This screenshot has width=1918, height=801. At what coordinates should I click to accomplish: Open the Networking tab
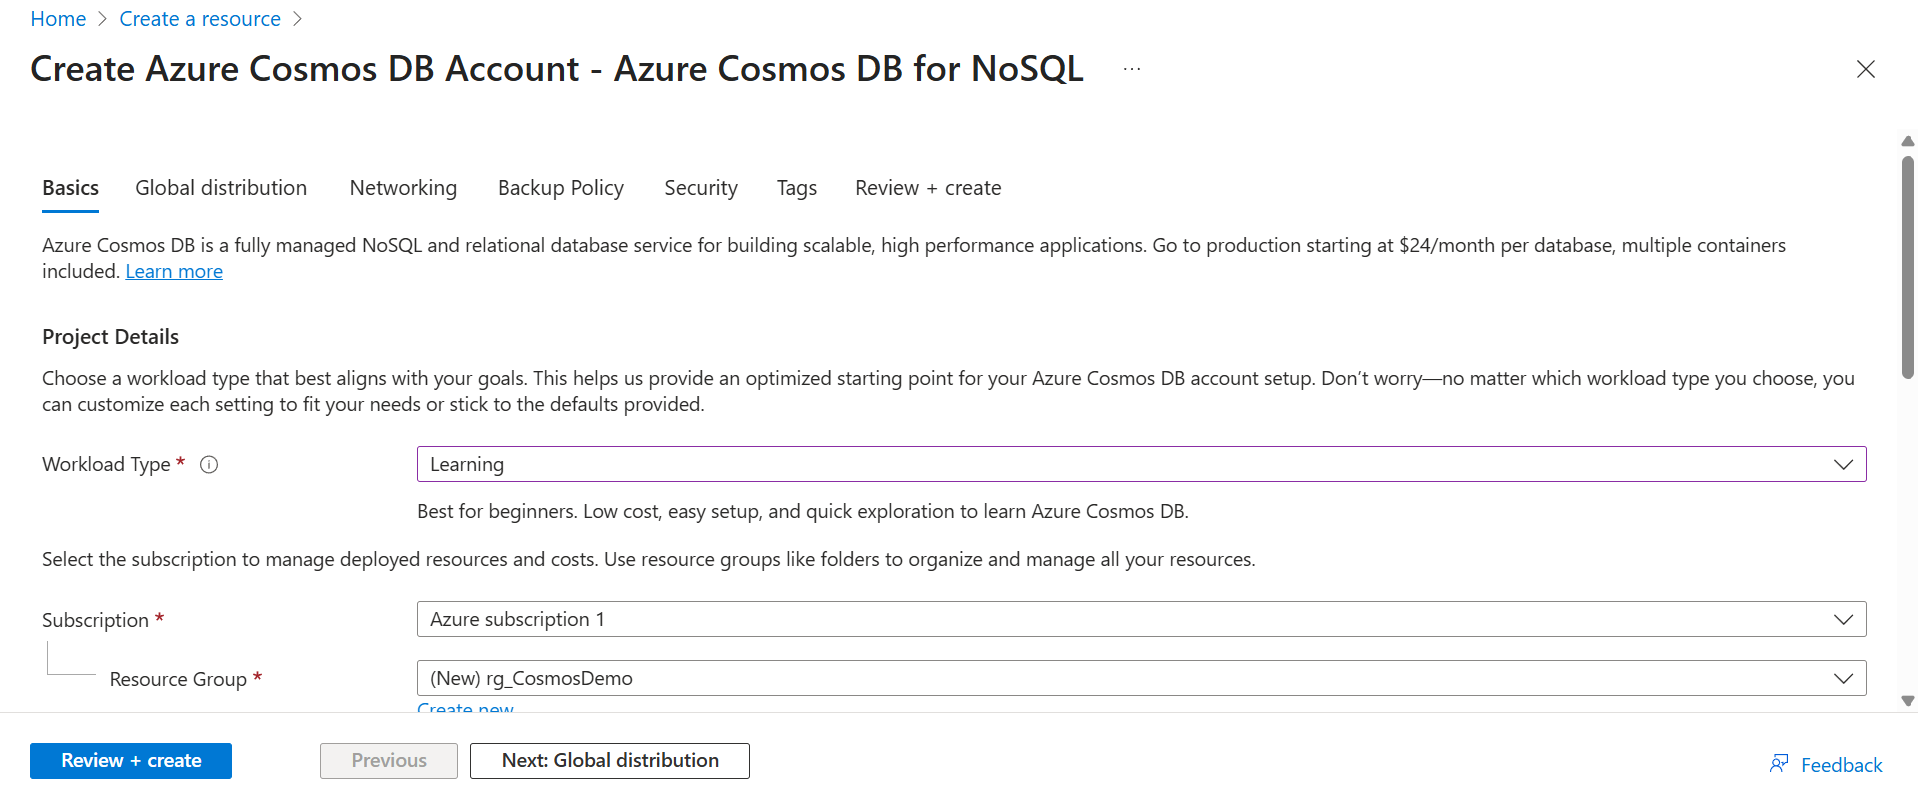[403, 188]
